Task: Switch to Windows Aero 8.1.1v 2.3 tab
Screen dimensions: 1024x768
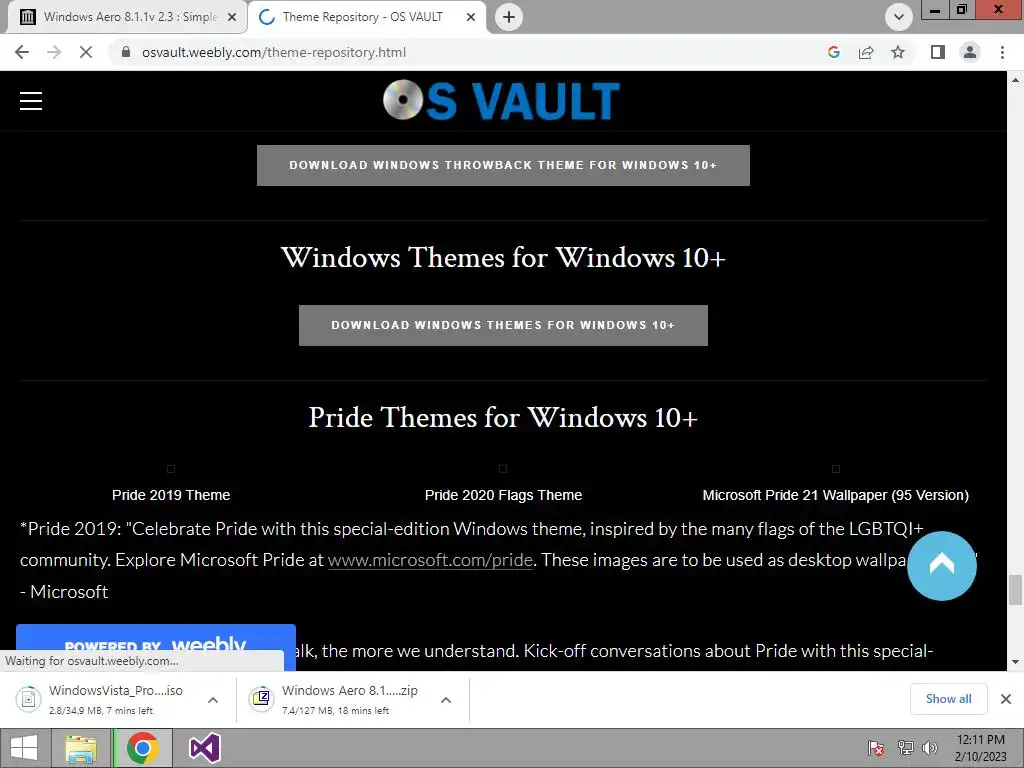Action: [127, 17]
